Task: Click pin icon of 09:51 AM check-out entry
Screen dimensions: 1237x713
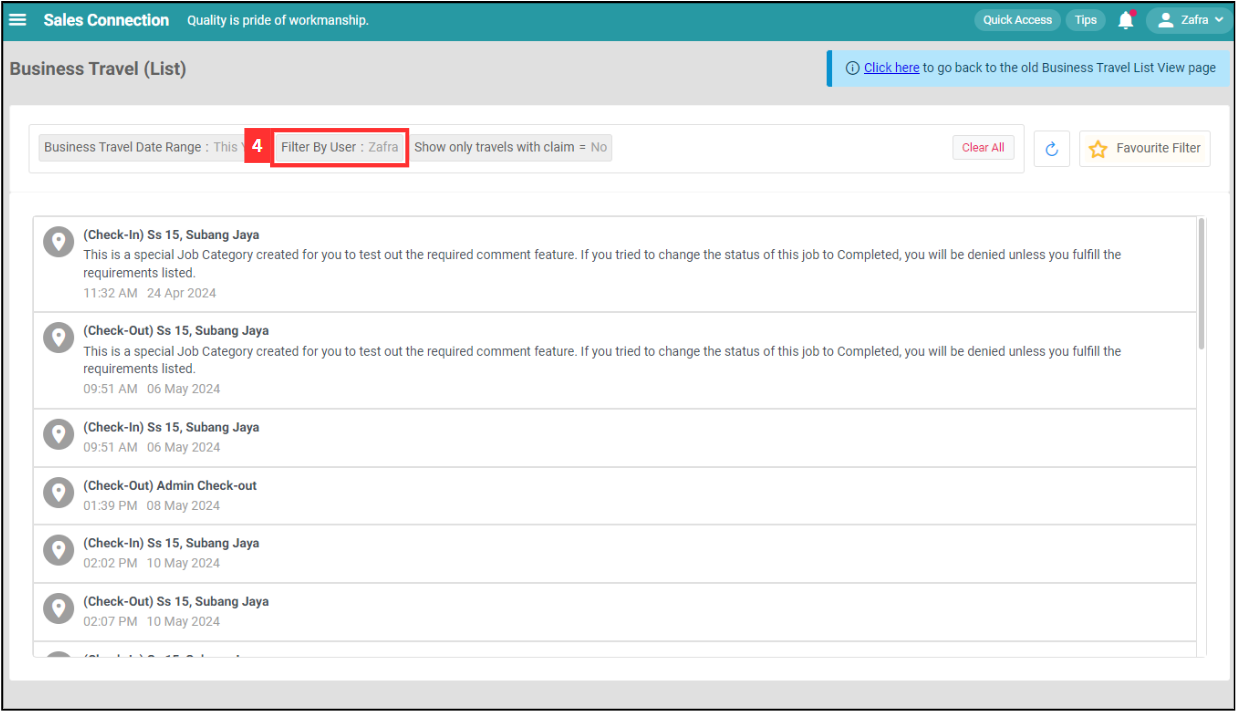Action: [59, 337]
